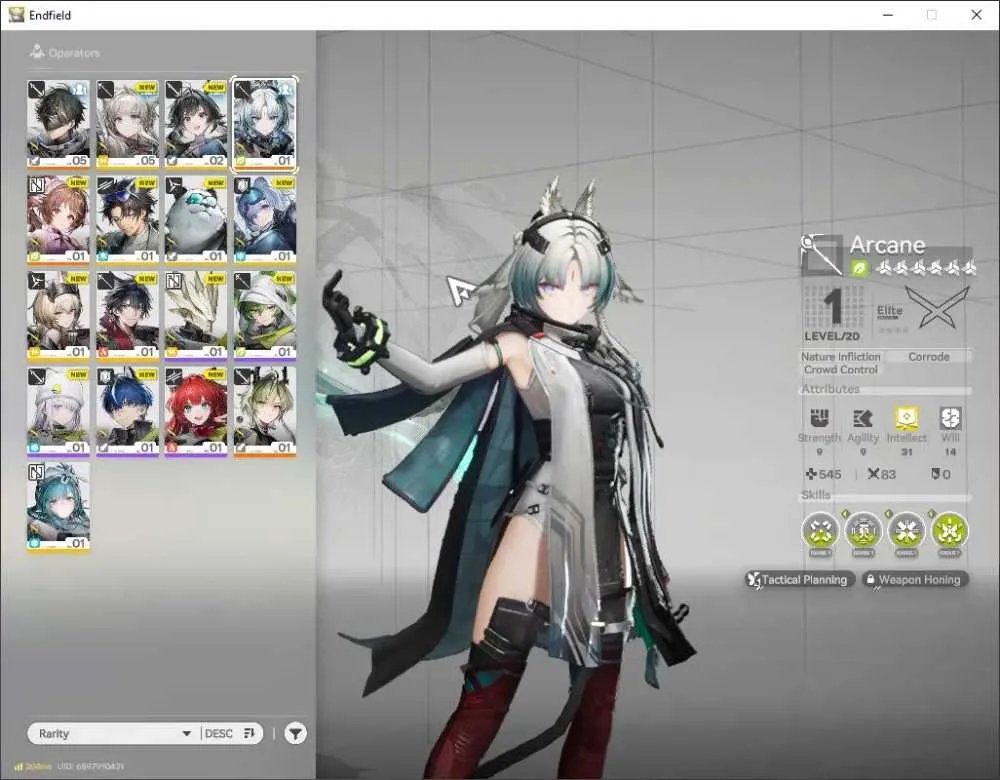Select the white-haired operator in white hat
This screenshot has width=1000, height=780.
[x=58, y=411]
